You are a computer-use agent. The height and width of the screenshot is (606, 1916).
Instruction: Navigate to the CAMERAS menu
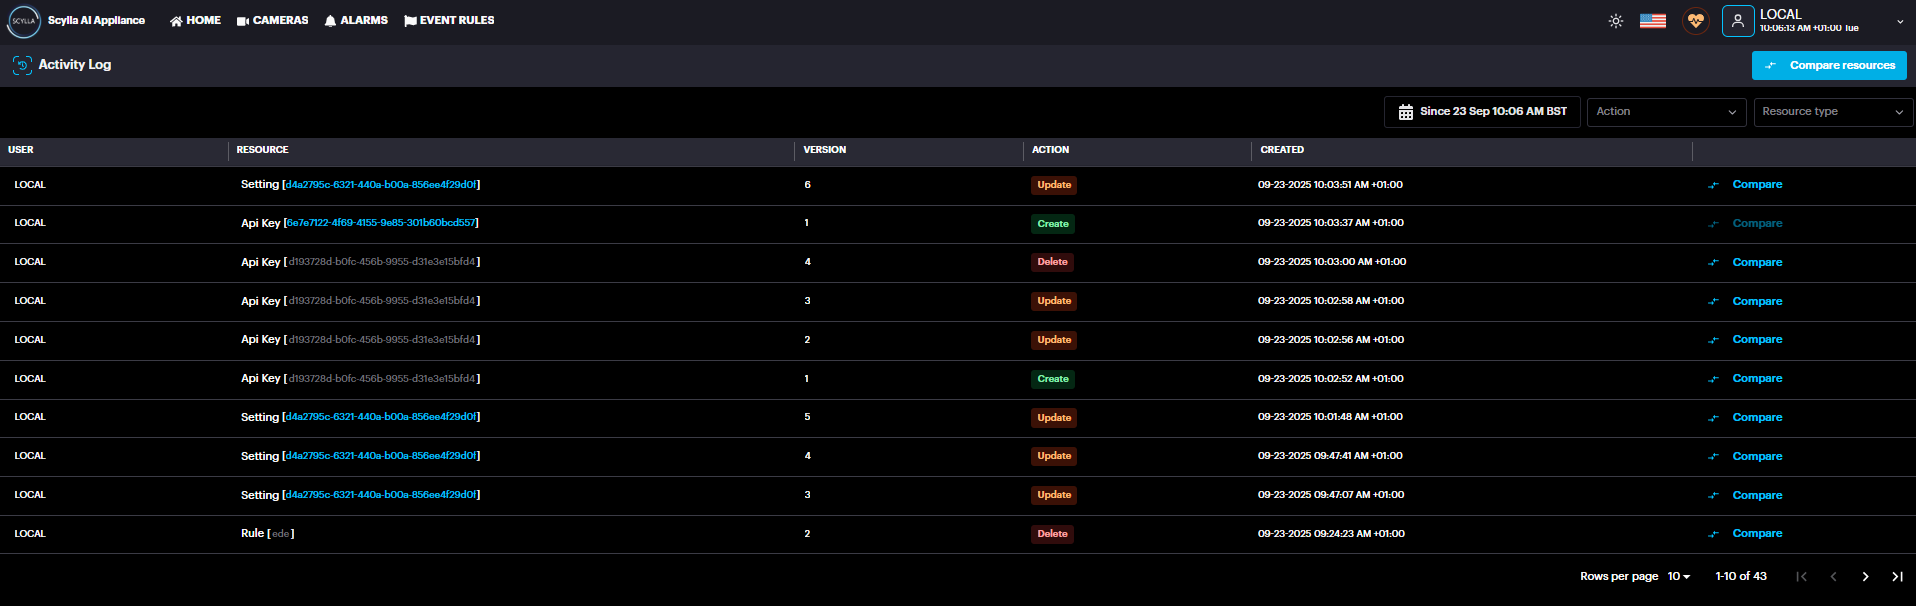point(272,21)
